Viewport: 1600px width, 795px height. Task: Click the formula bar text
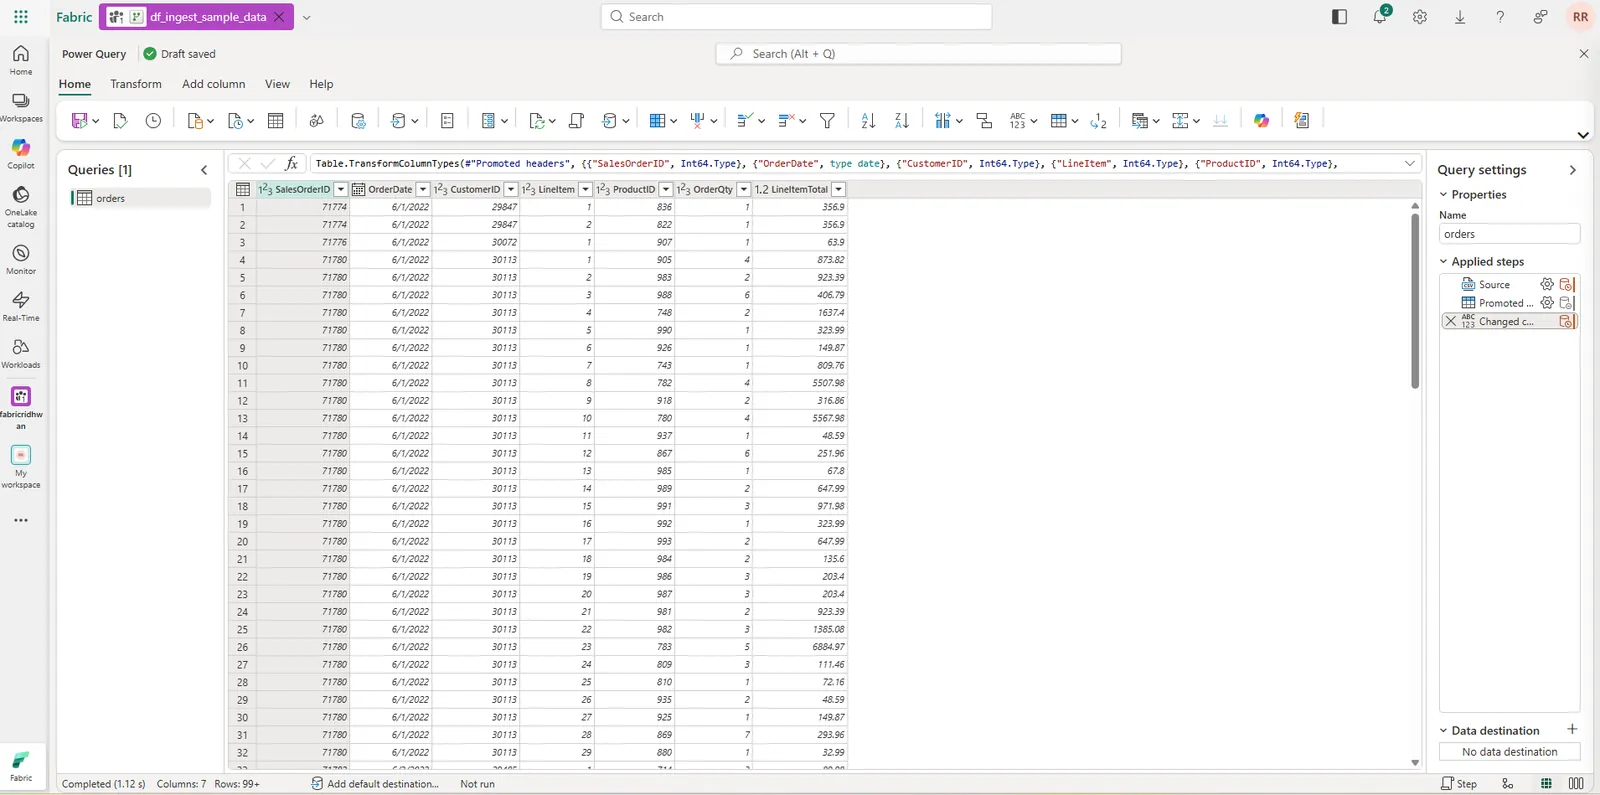coord(826,163)
